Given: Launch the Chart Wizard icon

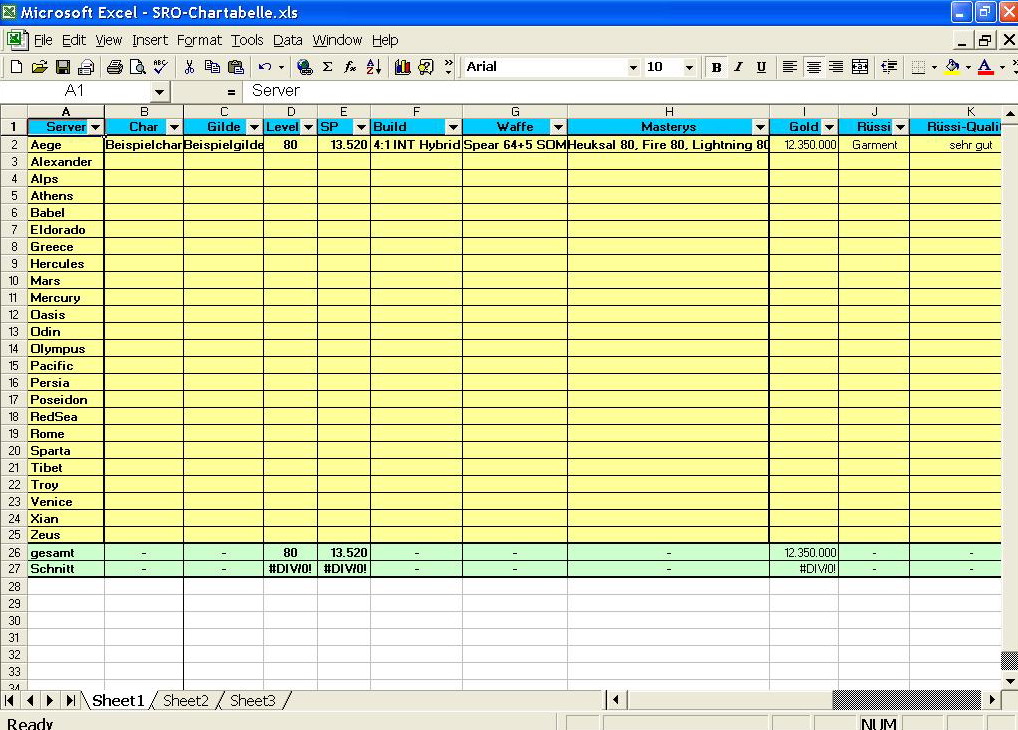Looking at the screenshot, I should coord(403,67).
